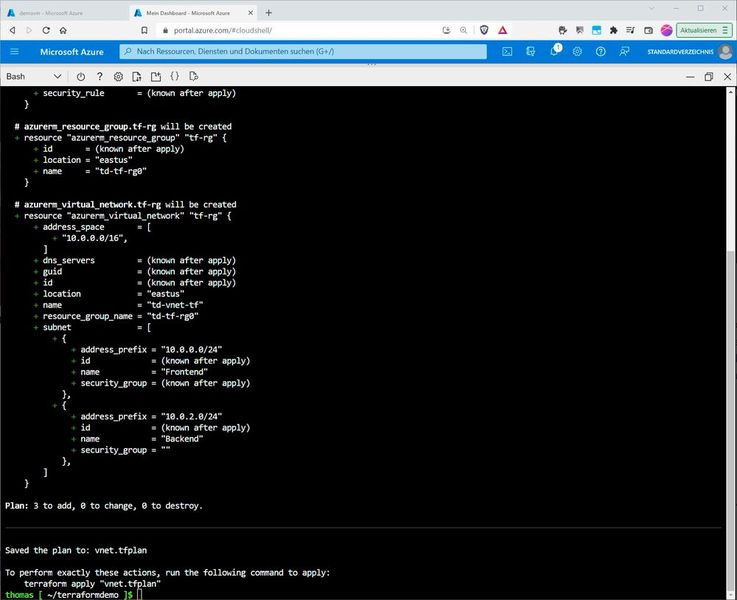This screenshot has height=600, width=737.
Task: Open the directory and subscription filter icon
Action: tap(531, 52)
